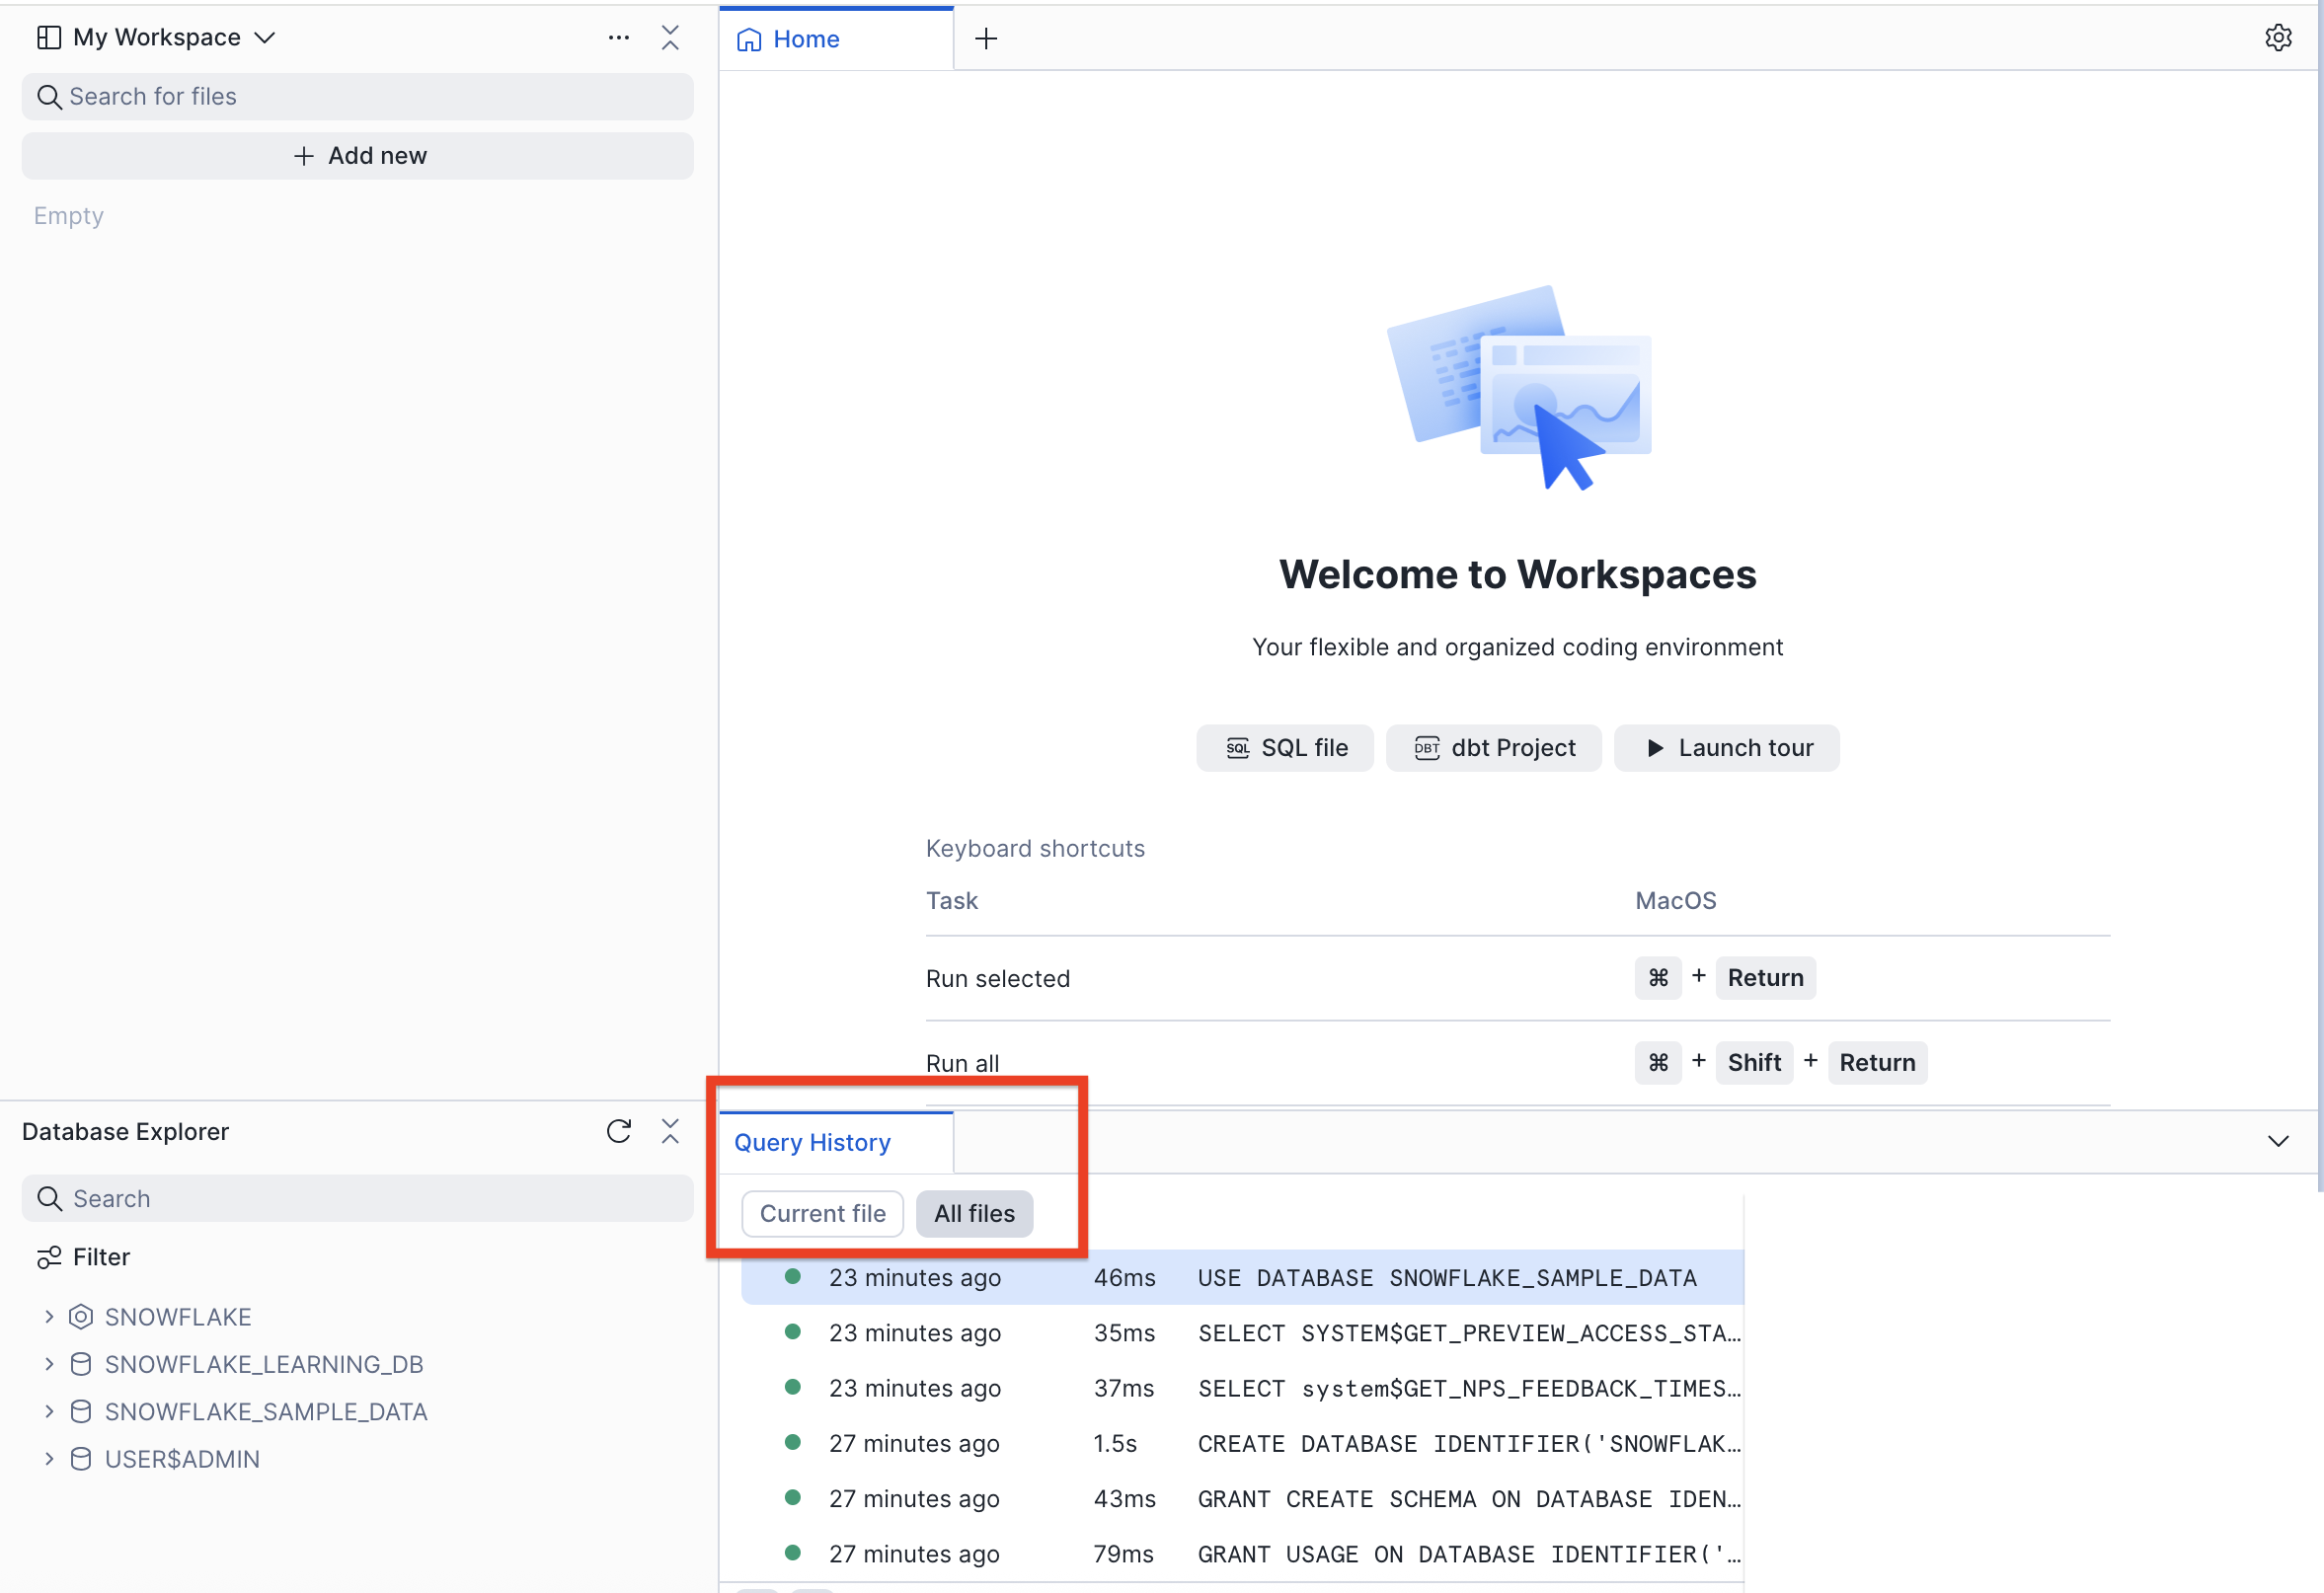2324x1593 pixels.
Task: Click the SNOWFLAKE application hexagon icon
Action: (81, 1317)
